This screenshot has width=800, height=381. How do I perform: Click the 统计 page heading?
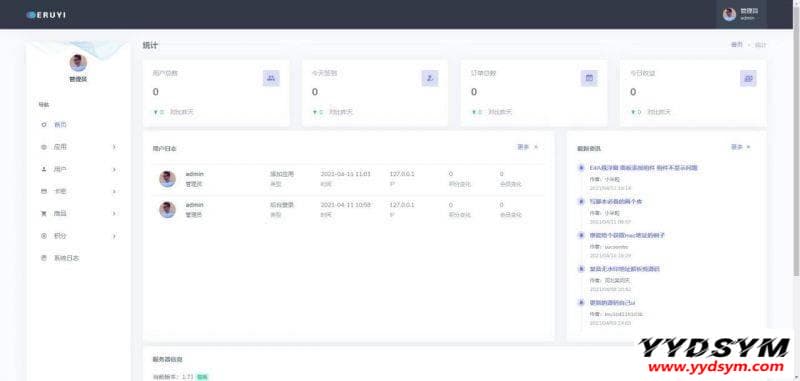(x=150, y=45)
